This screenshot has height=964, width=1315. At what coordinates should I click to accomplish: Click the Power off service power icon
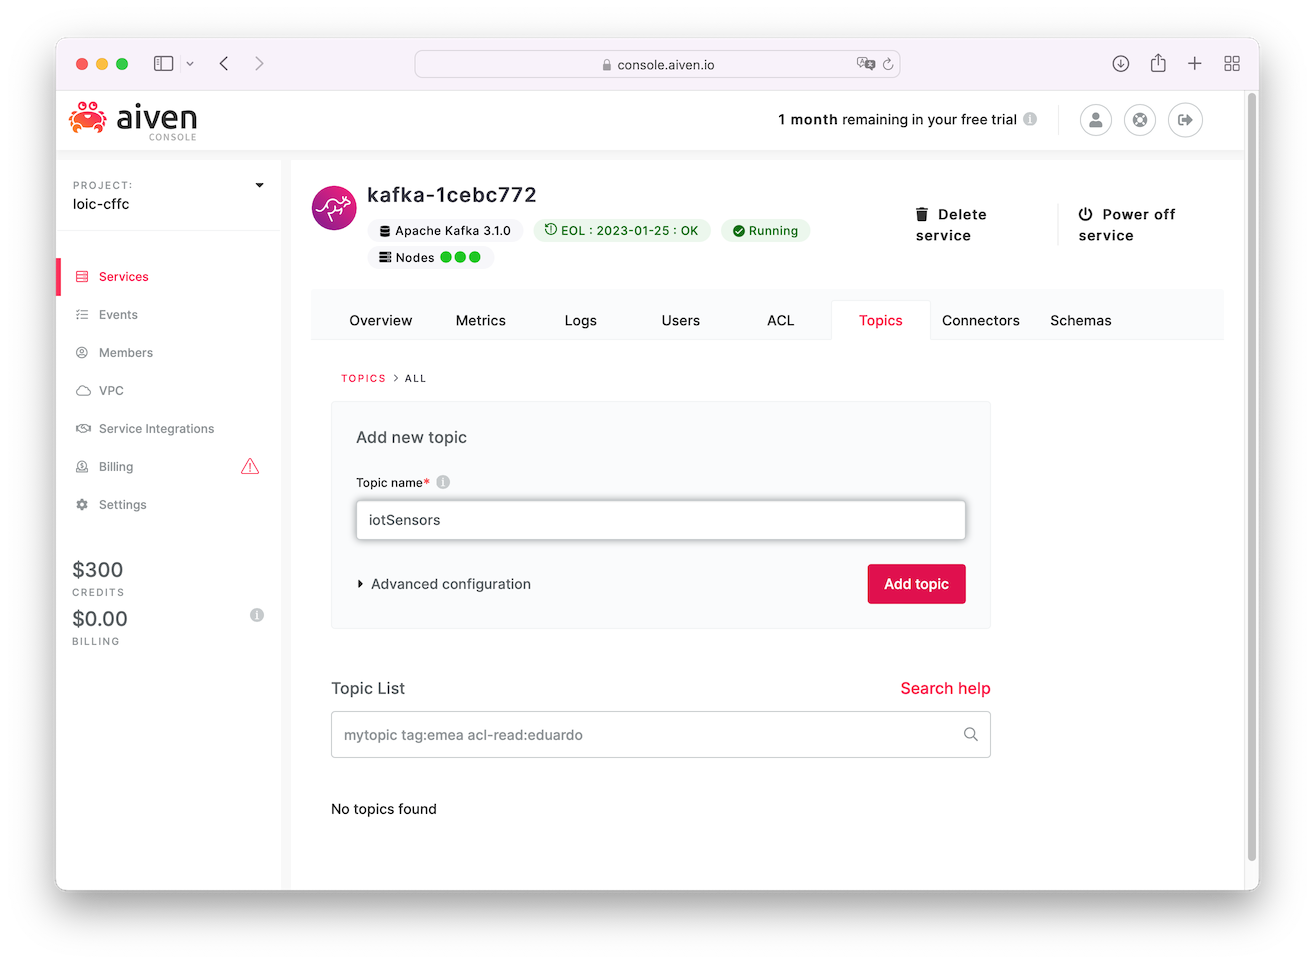(1085, 214)
